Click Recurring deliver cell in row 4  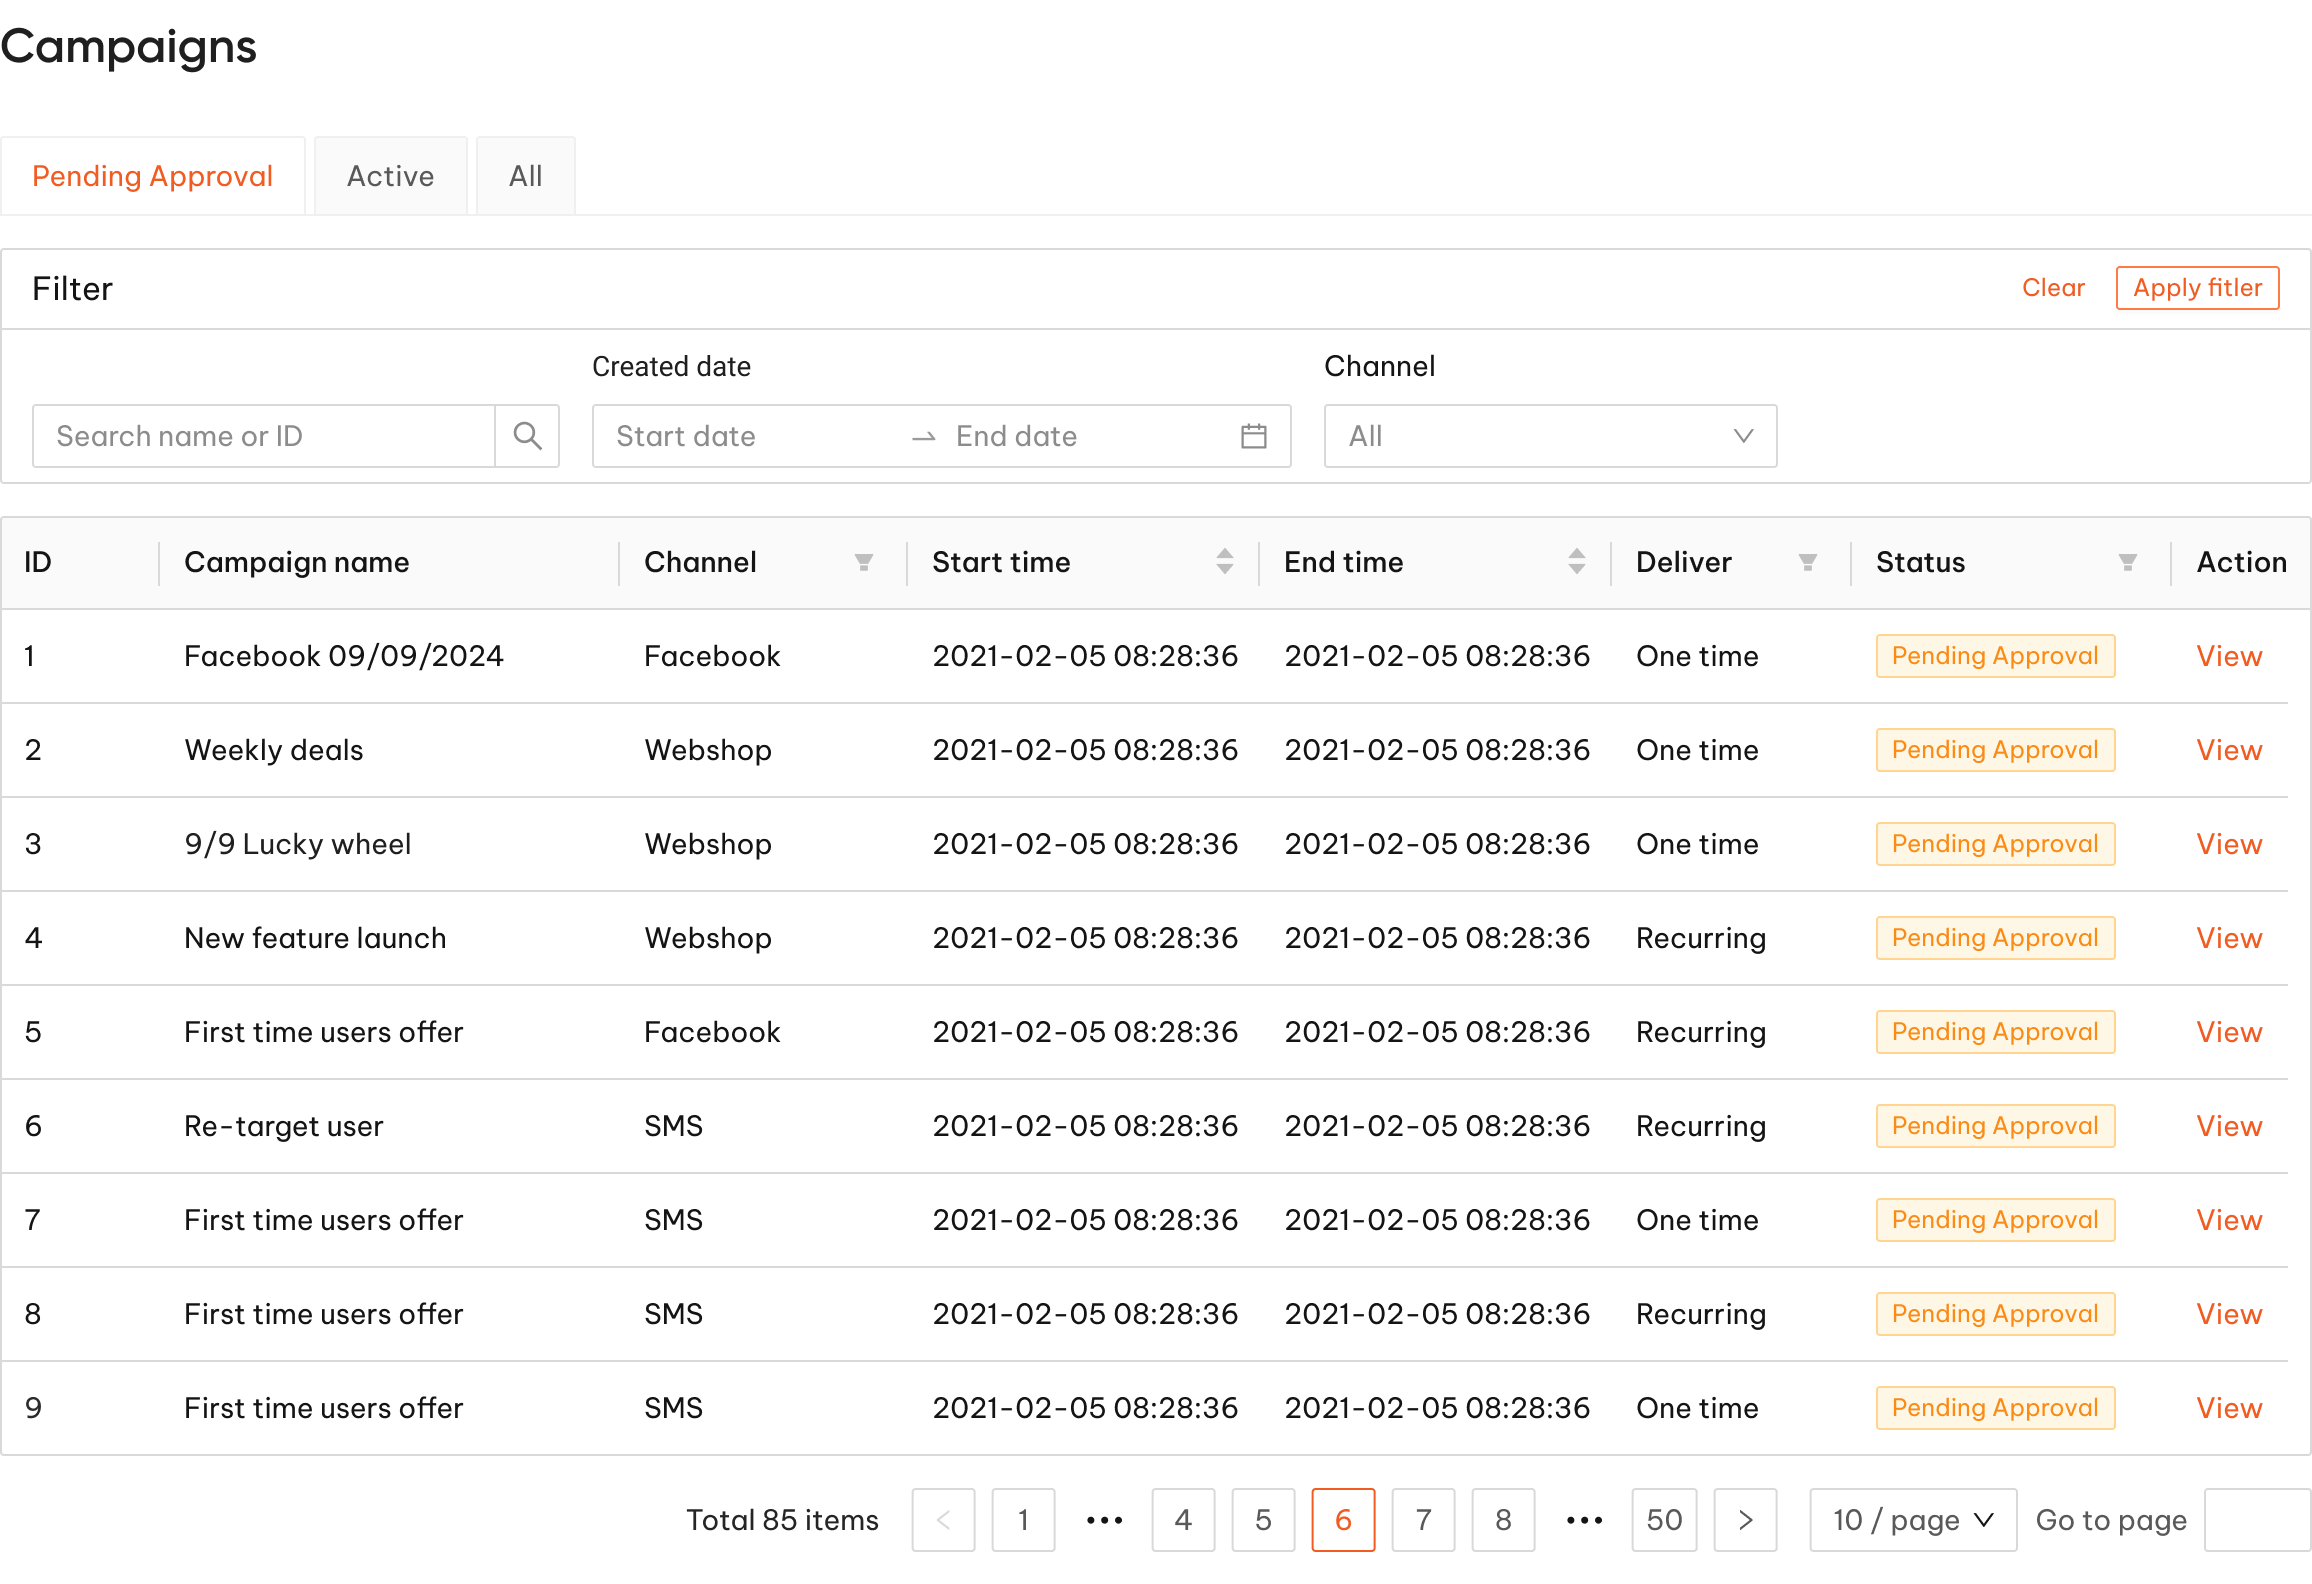(1701, 938)
